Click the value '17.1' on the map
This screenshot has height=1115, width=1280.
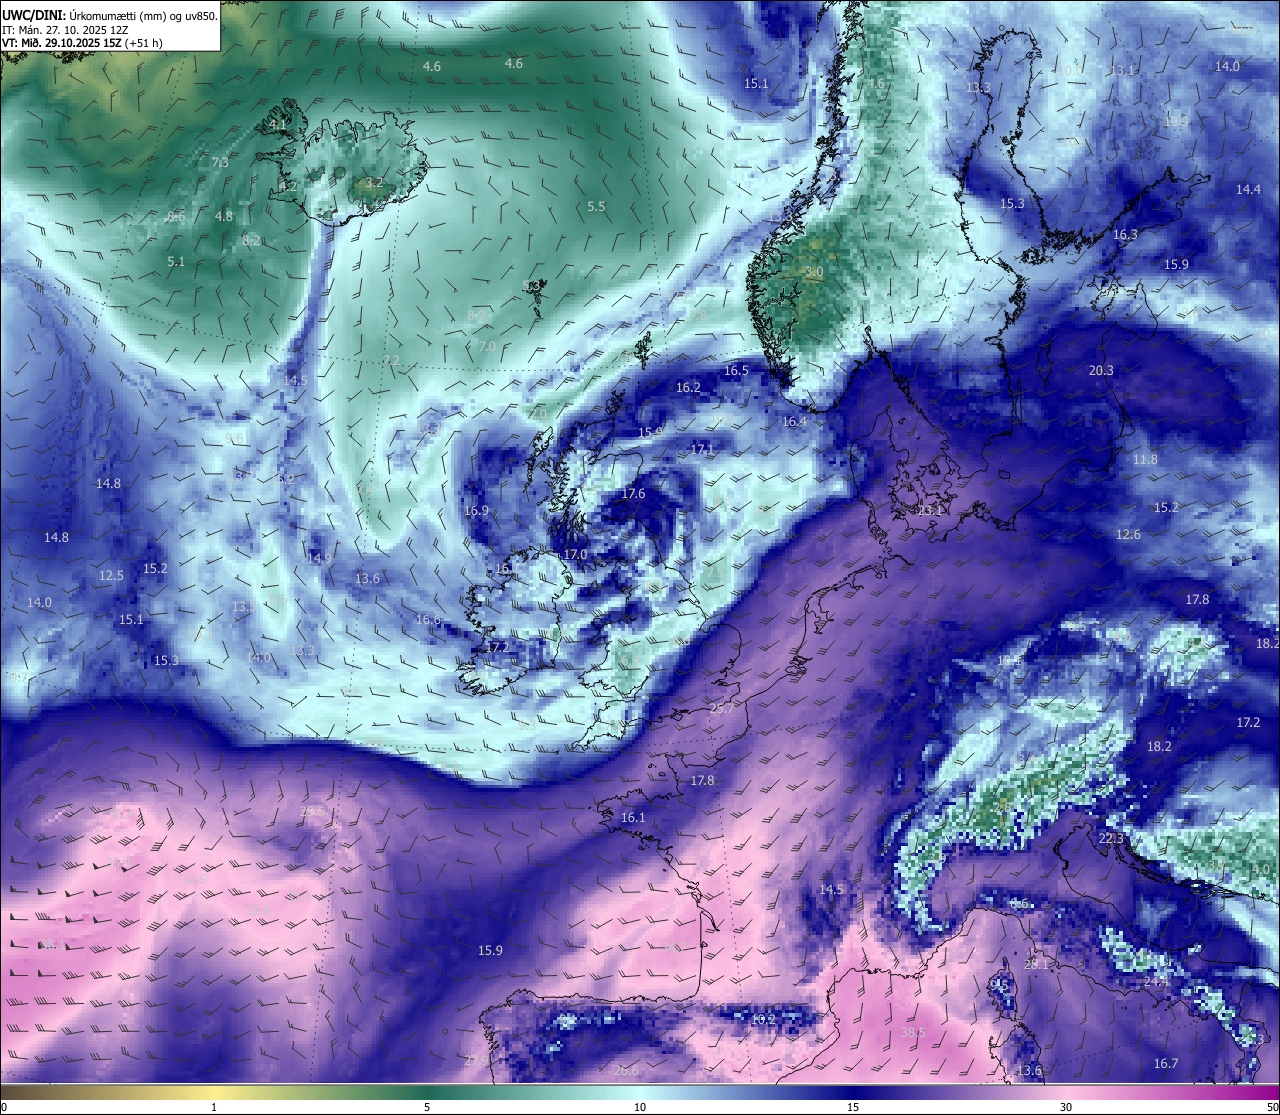703,449
